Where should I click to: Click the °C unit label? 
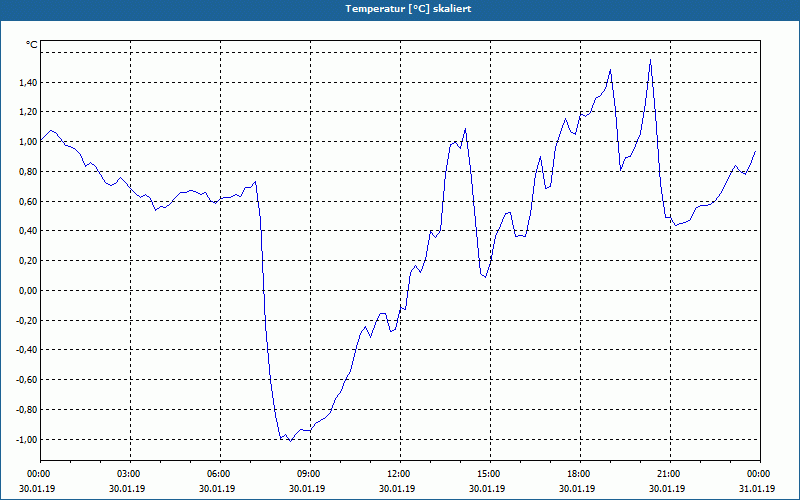coord(32,45)
